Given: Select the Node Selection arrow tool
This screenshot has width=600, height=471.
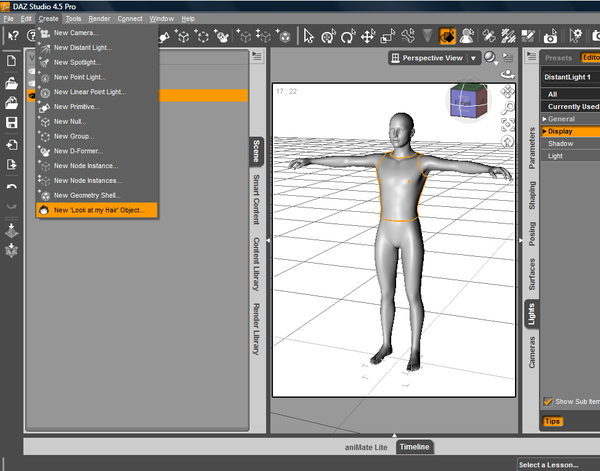Looking at the screenshot, I should (x=308, y=36).
